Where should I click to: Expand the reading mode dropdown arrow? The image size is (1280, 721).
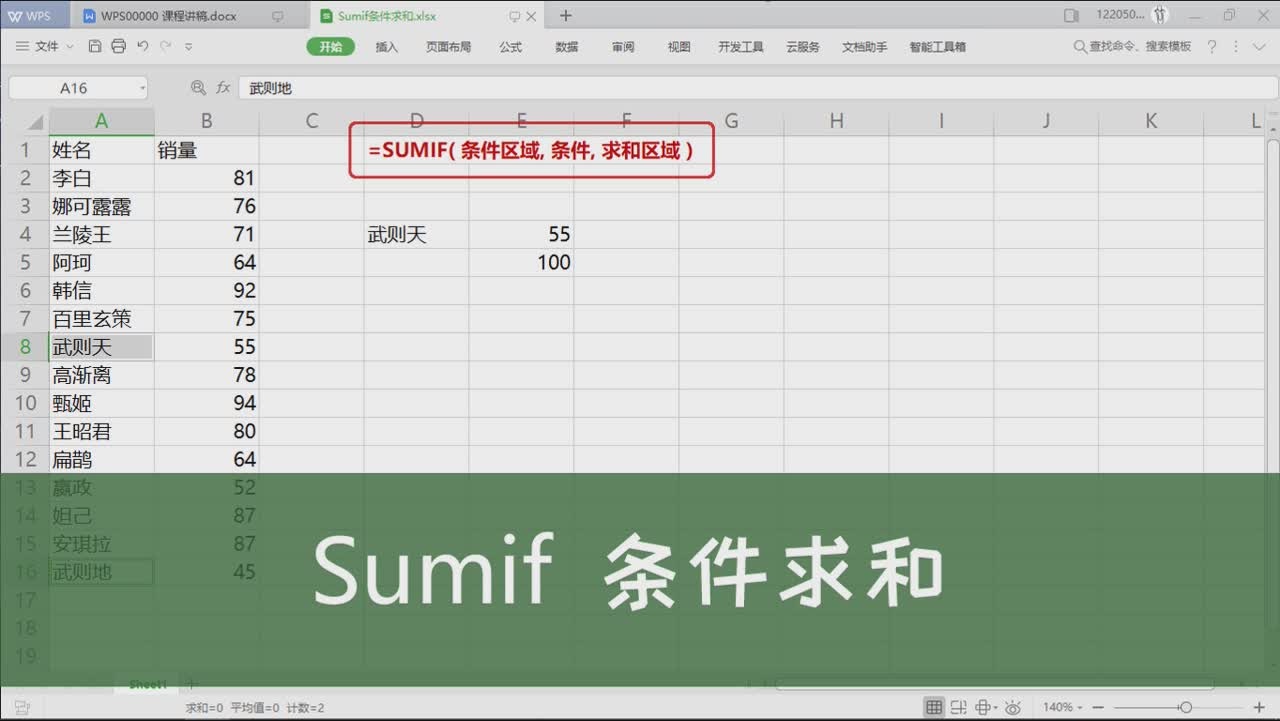click(x=996, y=708)
